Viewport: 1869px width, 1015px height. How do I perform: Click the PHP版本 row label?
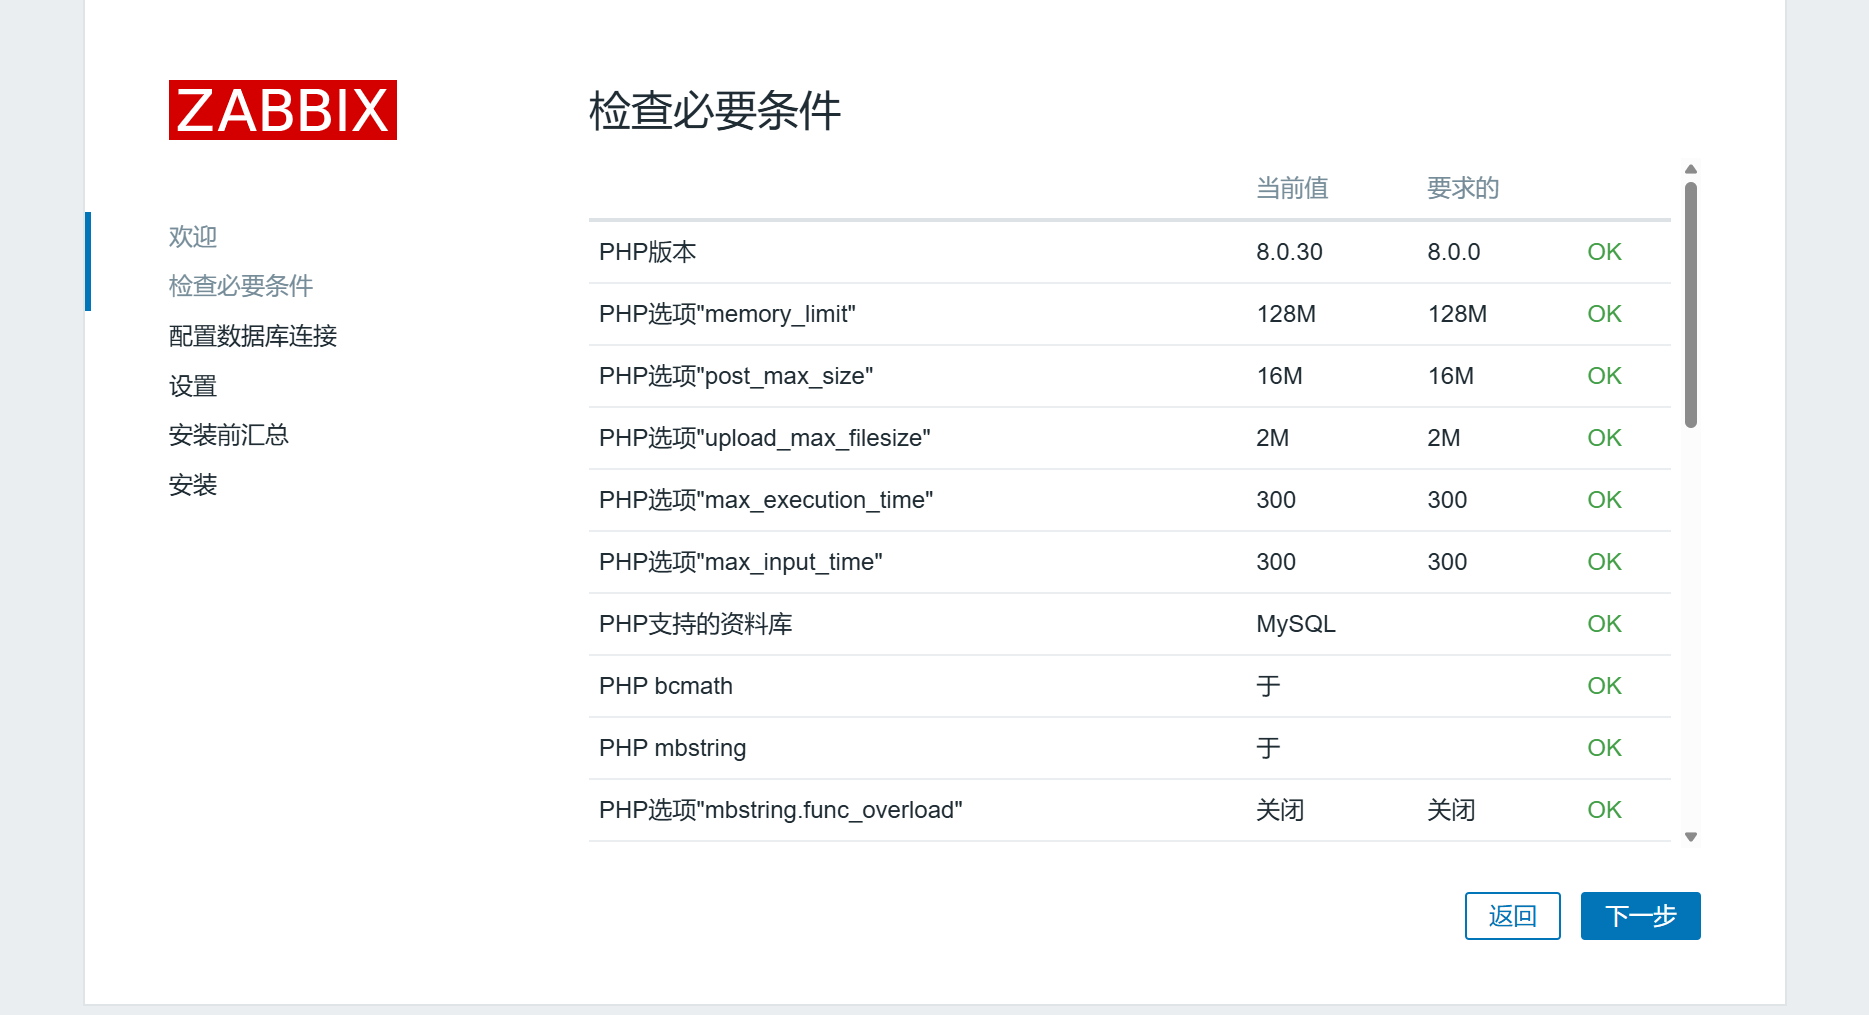647,252
